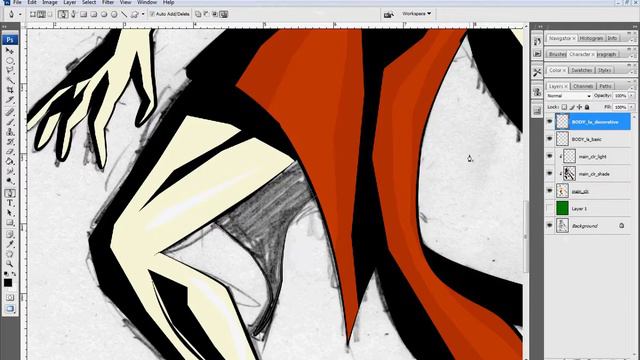The image size is (640, 360).
Task: Select the Magic Wand tool
Action: pyautogui.click(x=10, y=80)
